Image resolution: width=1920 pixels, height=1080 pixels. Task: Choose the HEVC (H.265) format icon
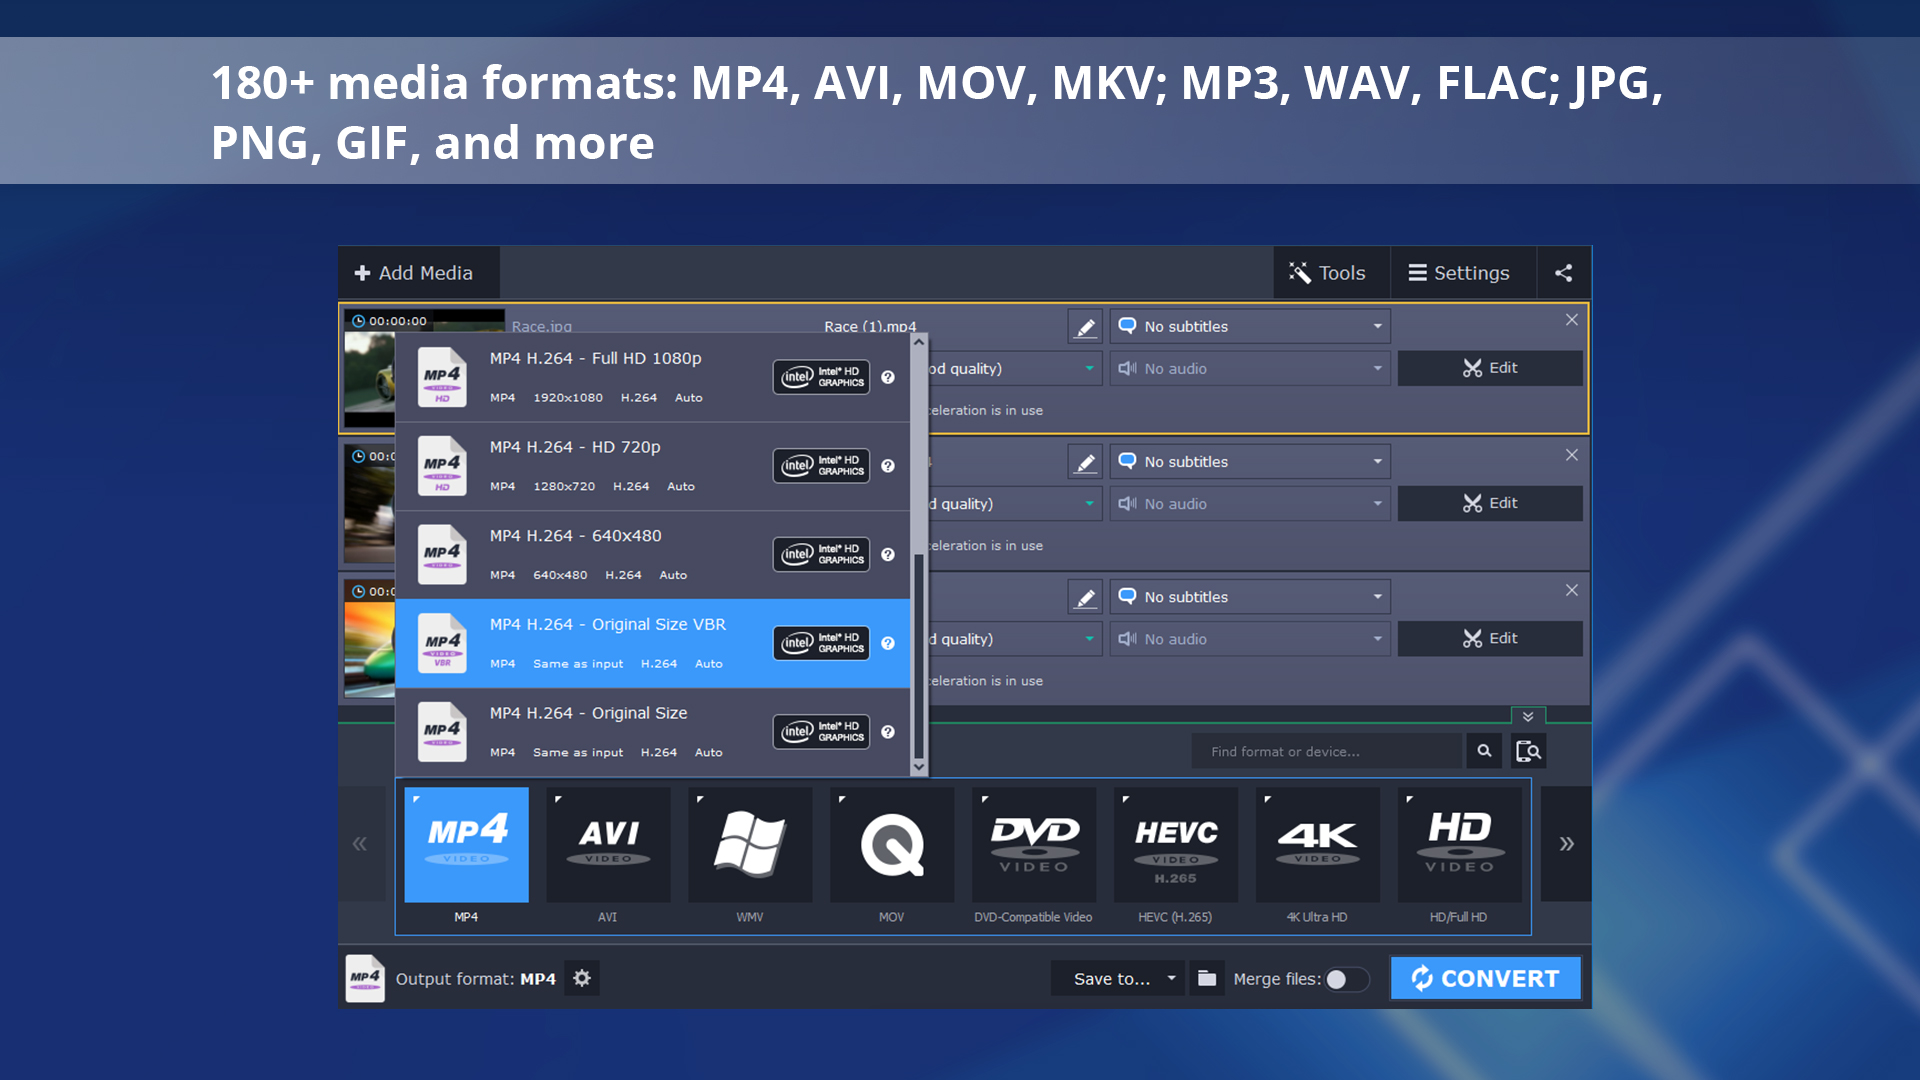(1175, 844)
